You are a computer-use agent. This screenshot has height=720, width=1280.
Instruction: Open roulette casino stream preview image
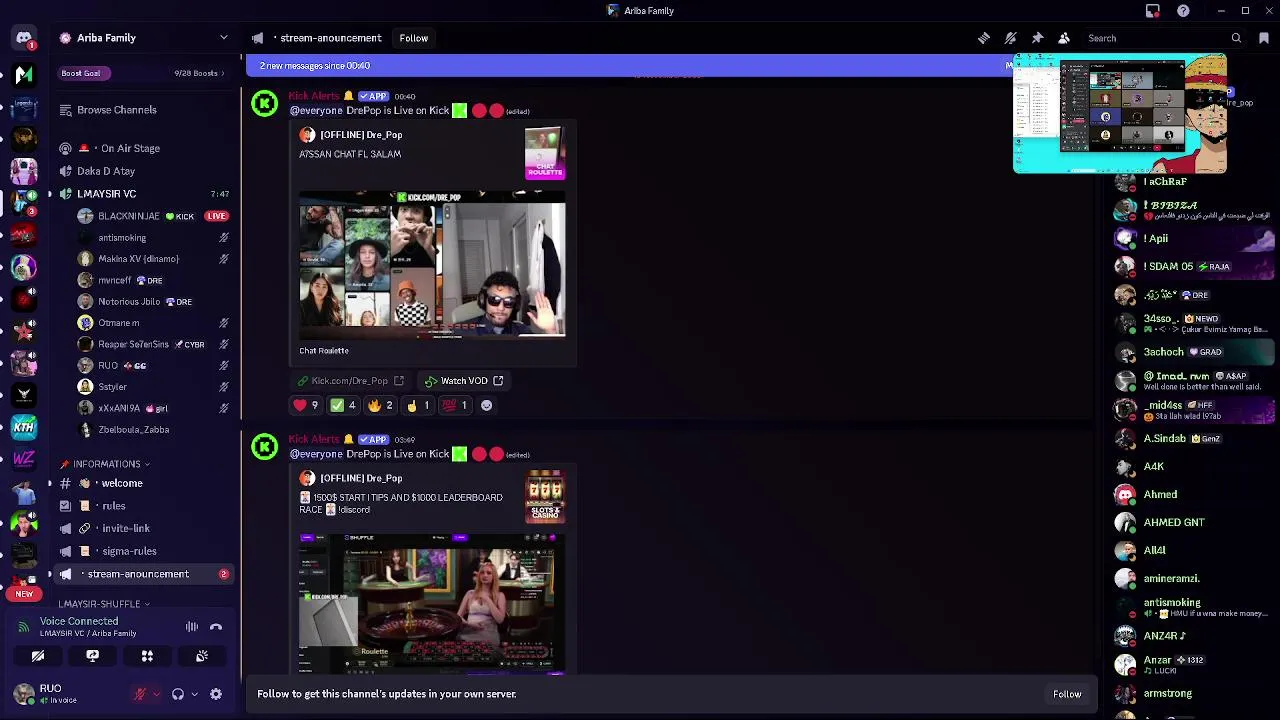[432, 604]
